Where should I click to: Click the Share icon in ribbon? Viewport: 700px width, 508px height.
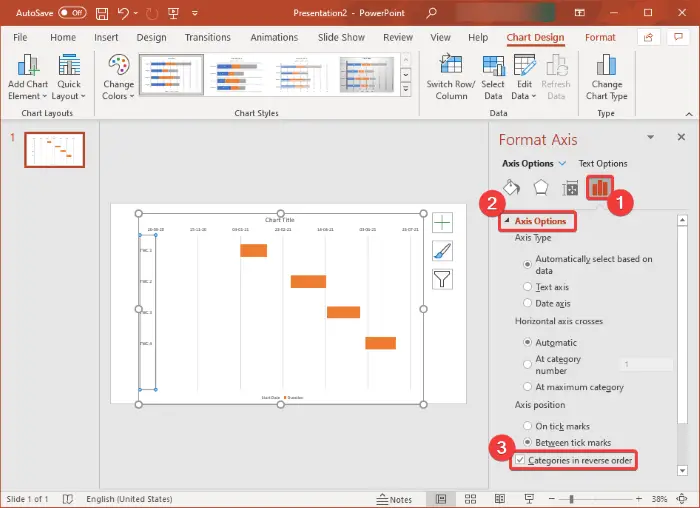[x=648, y=37]
